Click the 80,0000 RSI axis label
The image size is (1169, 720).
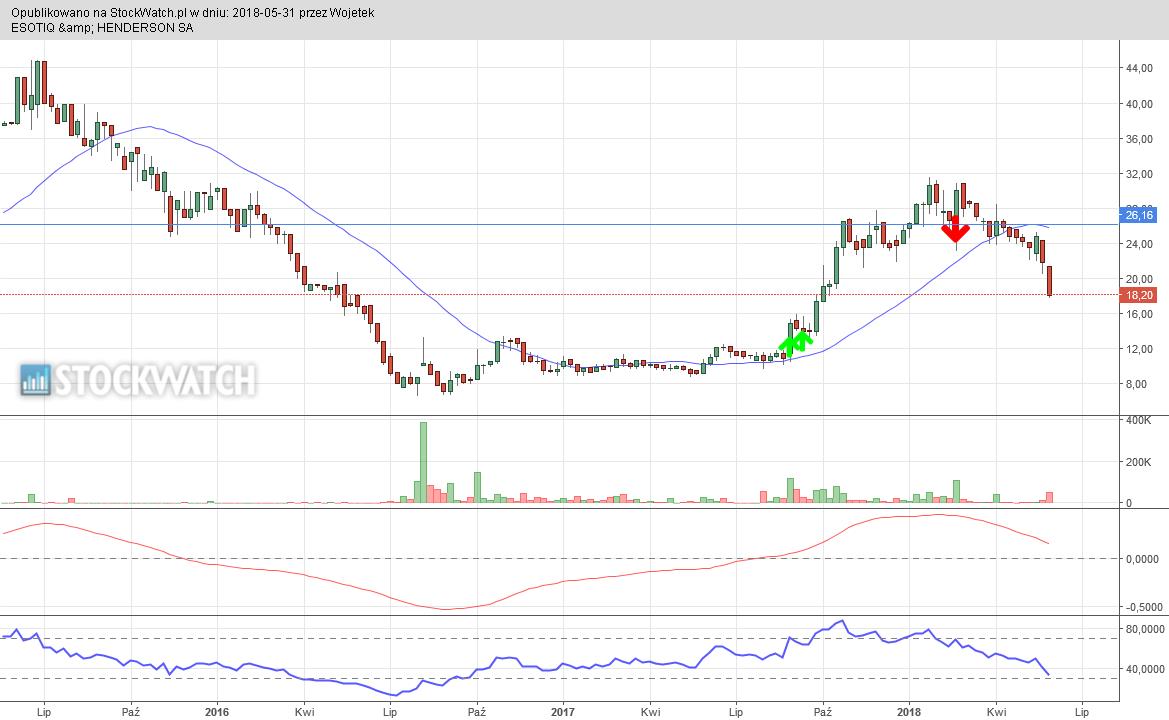pos(1145,630)
